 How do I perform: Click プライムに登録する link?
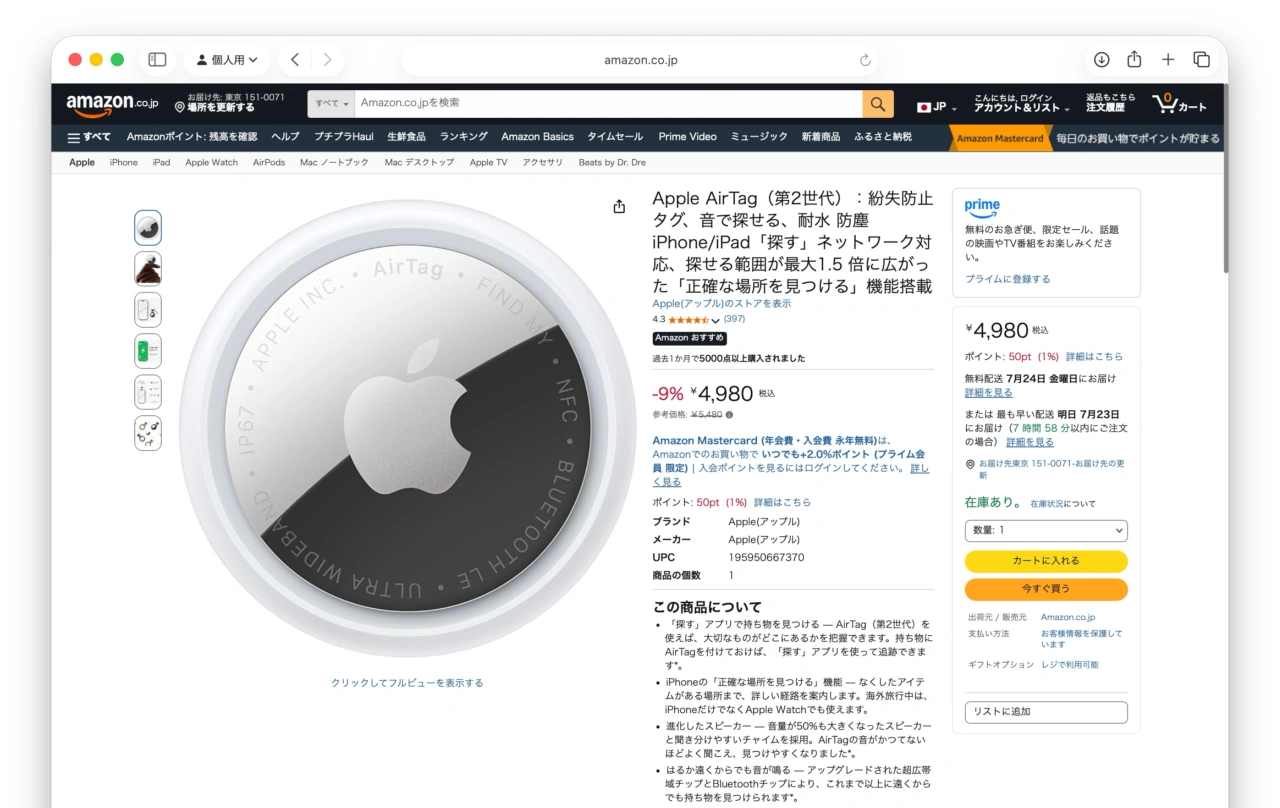1008,279
